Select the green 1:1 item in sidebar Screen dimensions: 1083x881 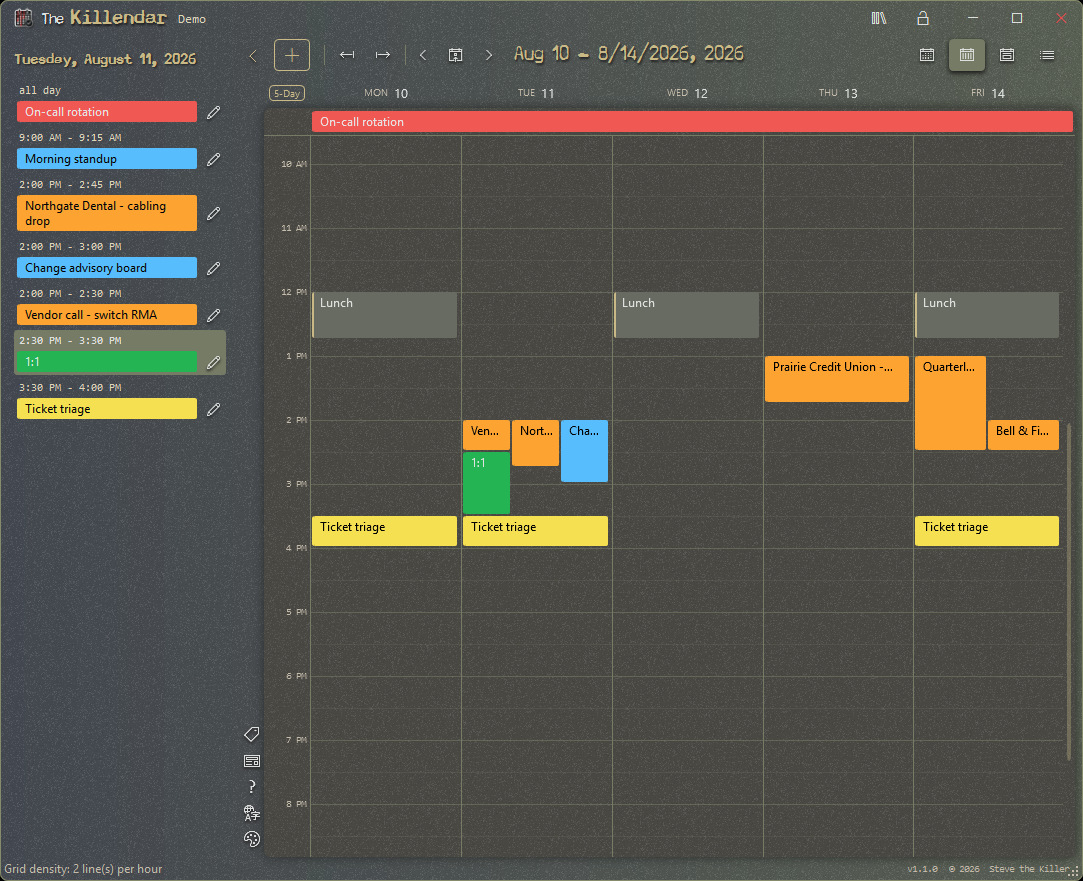click(107, 362)
